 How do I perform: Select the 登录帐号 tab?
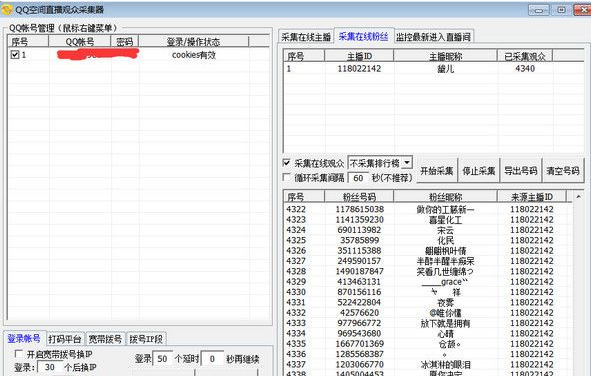click(24, 338)
